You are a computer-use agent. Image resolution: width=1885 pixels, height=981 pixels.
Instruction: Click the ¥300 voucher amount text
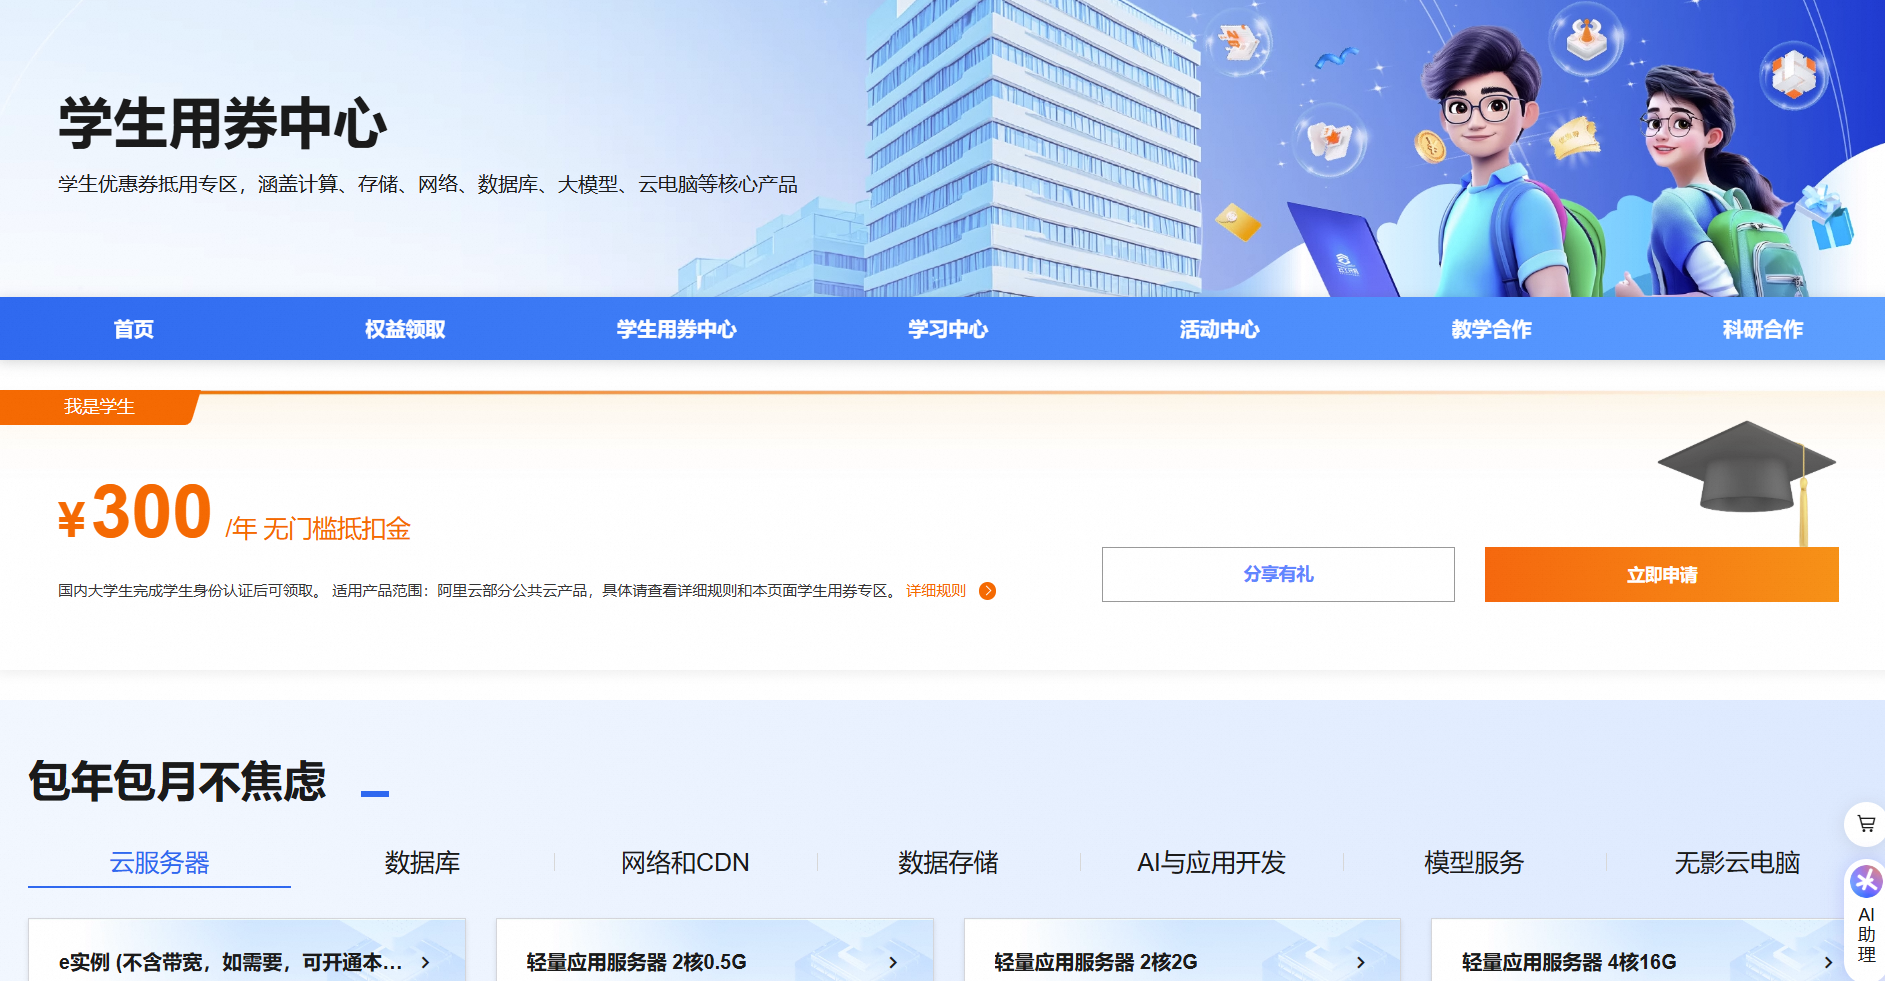(x=135, y=513)
